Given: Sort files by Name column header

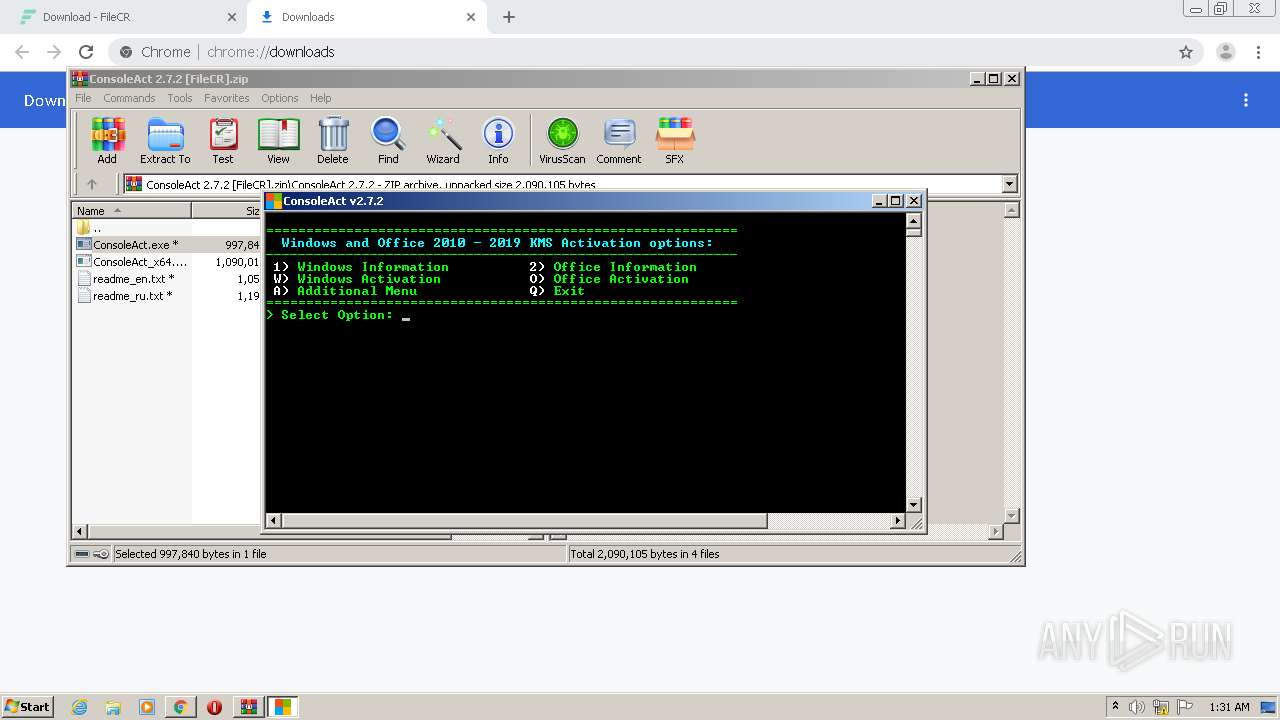Looking at the screenshot, I should click(x=131, y=210).
